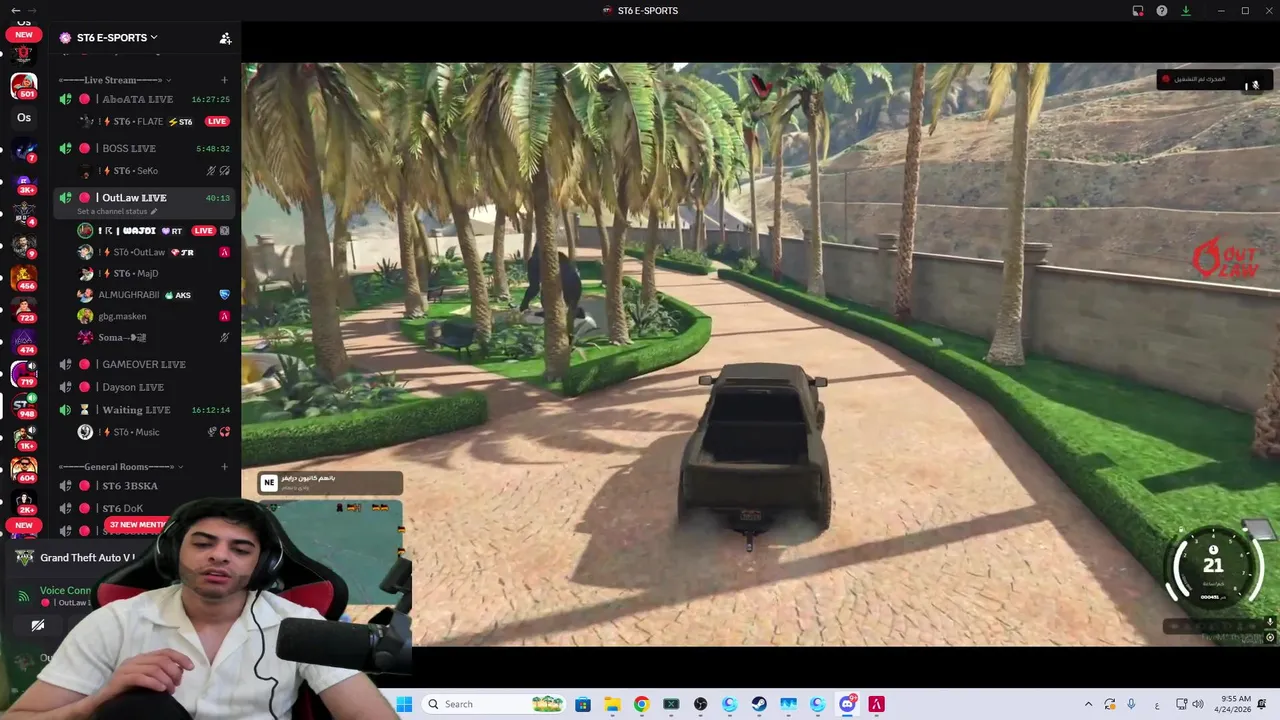Select user gbg.masken in voice list
Screen dimensions: 1280x720
155,316
